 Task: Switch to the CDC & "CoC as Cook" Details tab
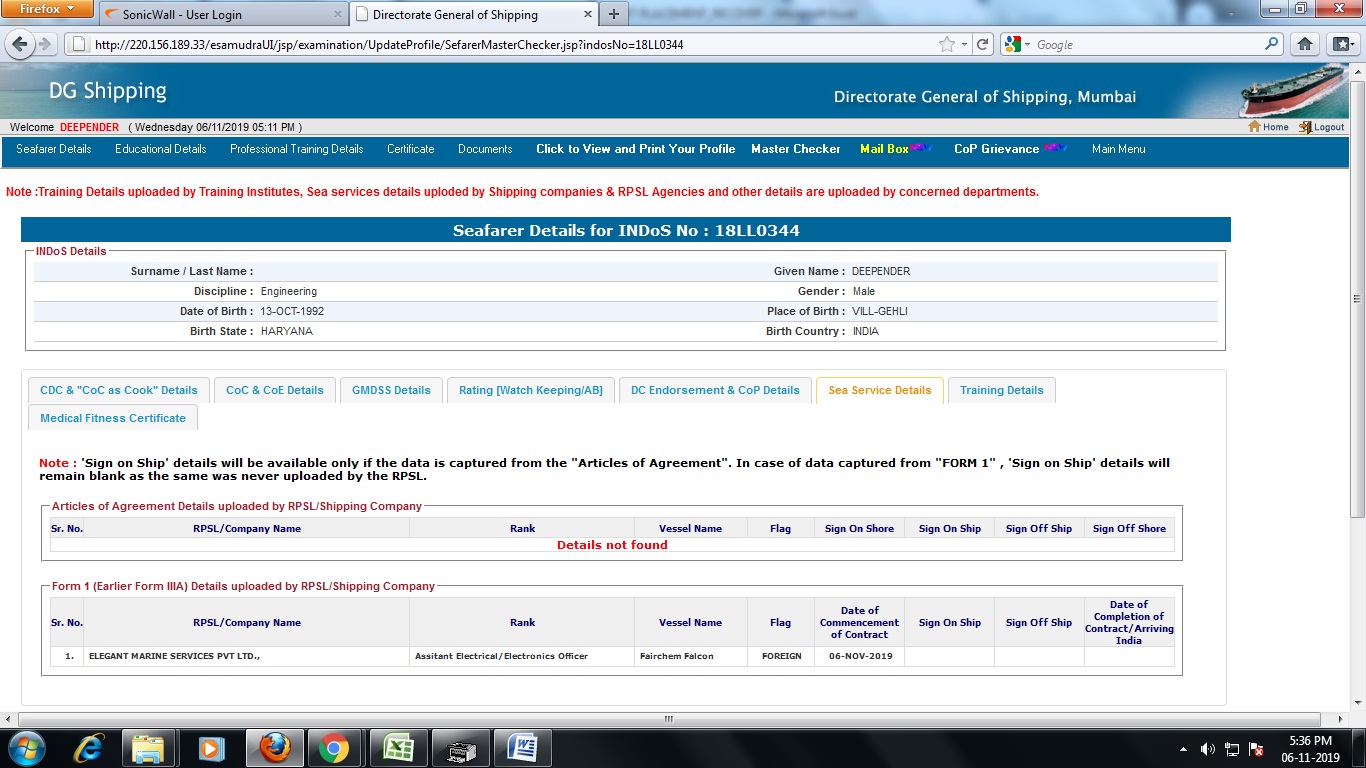119,390
